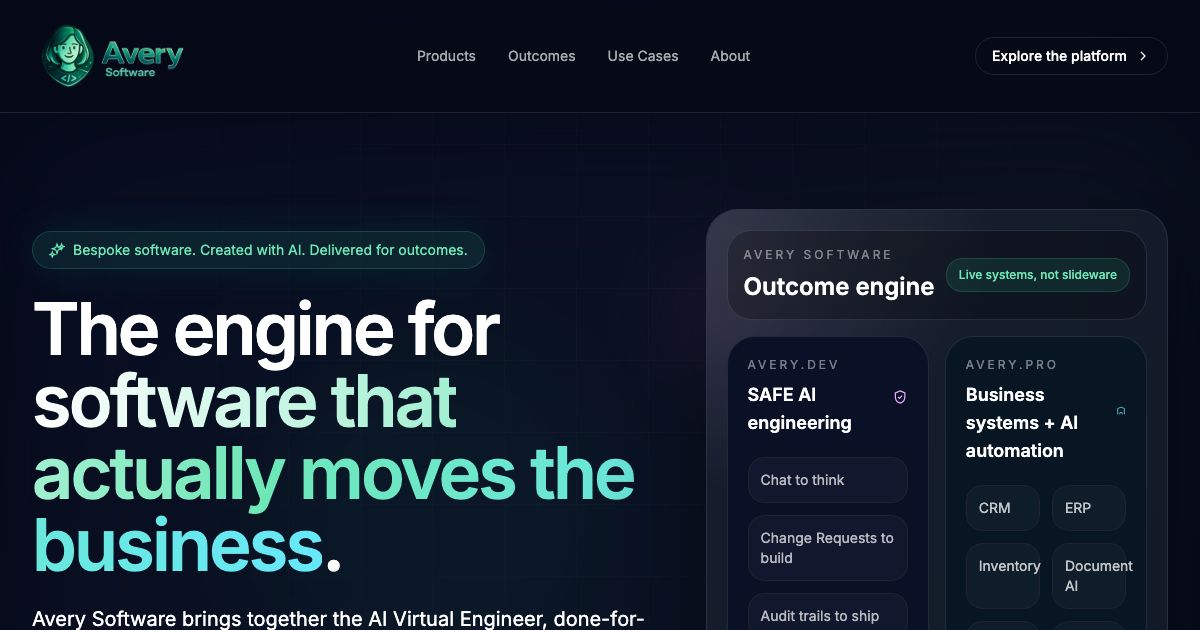Click the Explore the platform button
Image resolution: width=1200 pixels, height=630 pixels.
pos(1071,56)
